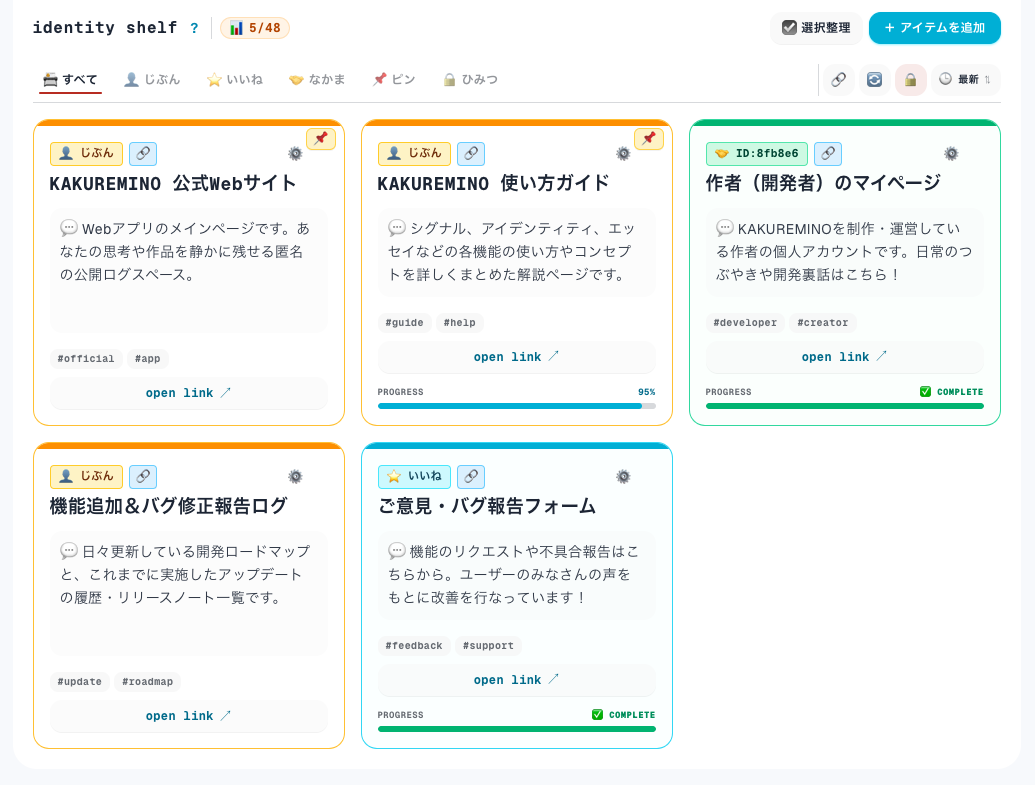Click the #feedback tag
The image size is (1035, 785).
(x=414, y=646)
